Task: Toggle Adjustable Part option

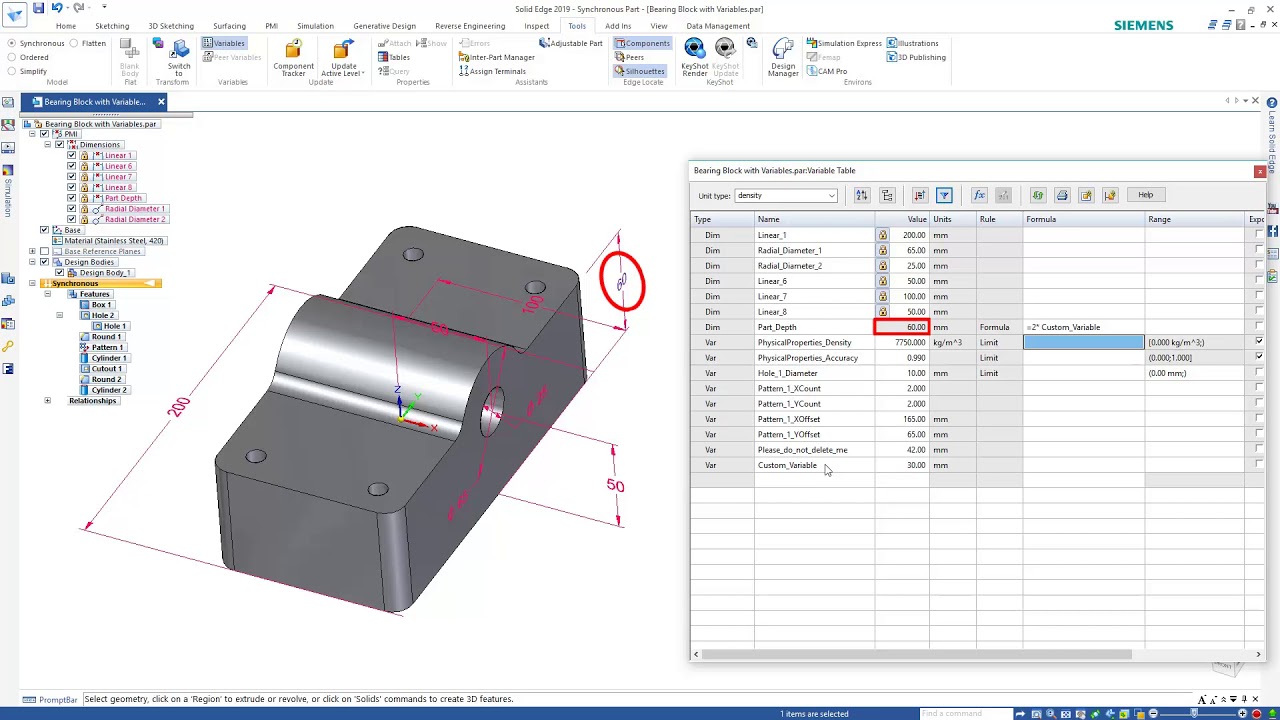Action: pyautogui.click(x=570, y=43)
